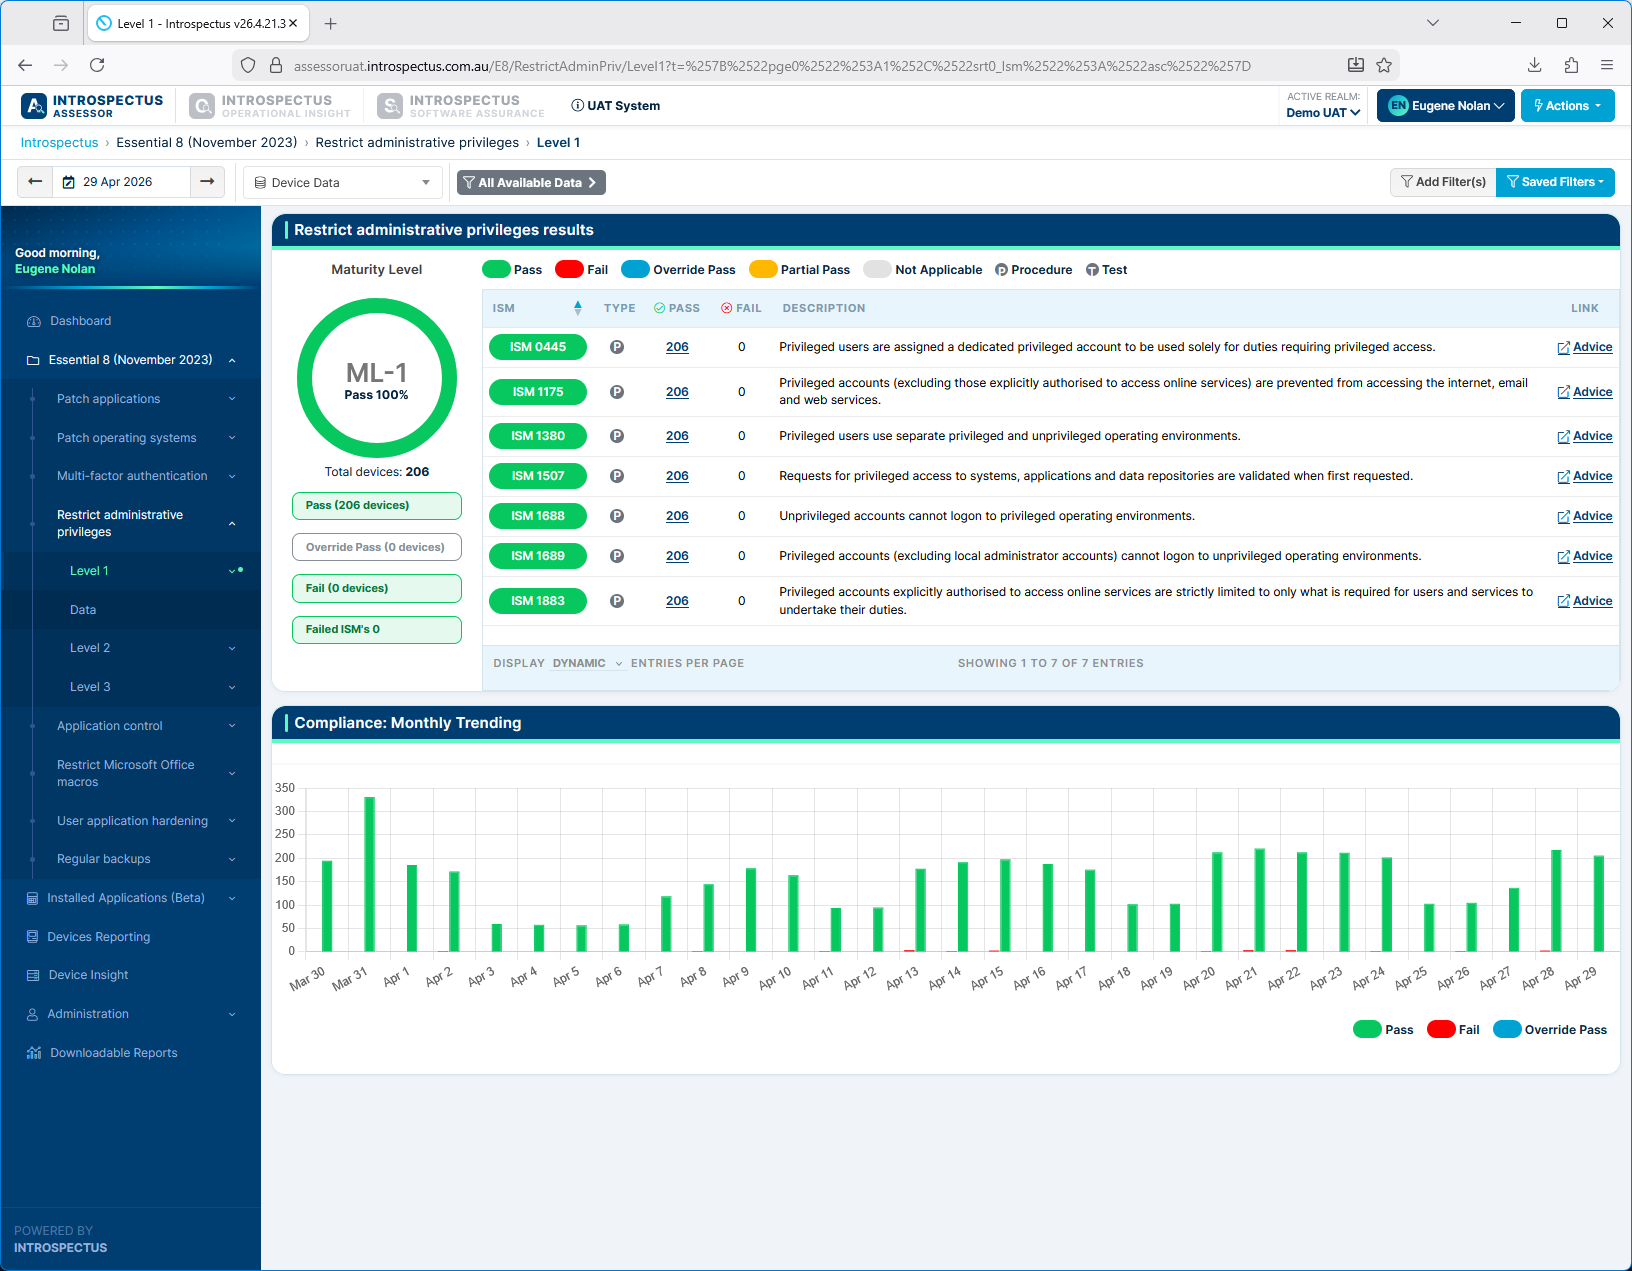
Task: Toggle the Pass (206 devices) filter
Action: [376, 506]
